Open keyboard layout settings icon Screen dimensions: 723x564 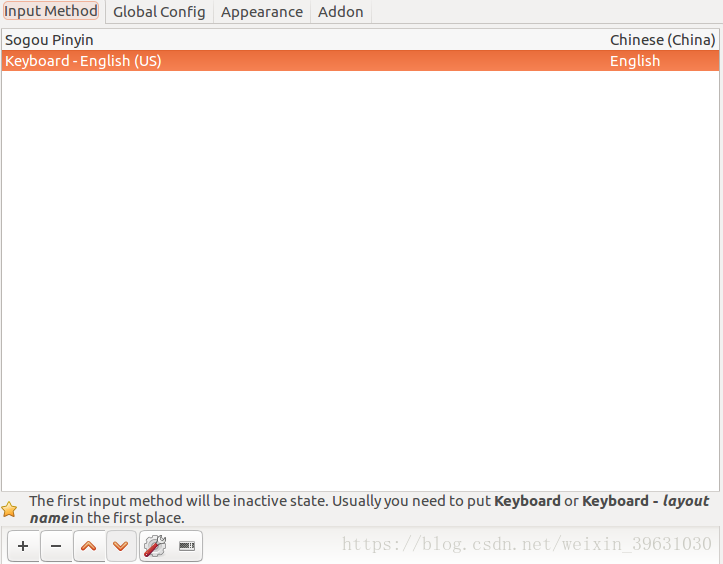pyautogui.click(x=187, y=546)
